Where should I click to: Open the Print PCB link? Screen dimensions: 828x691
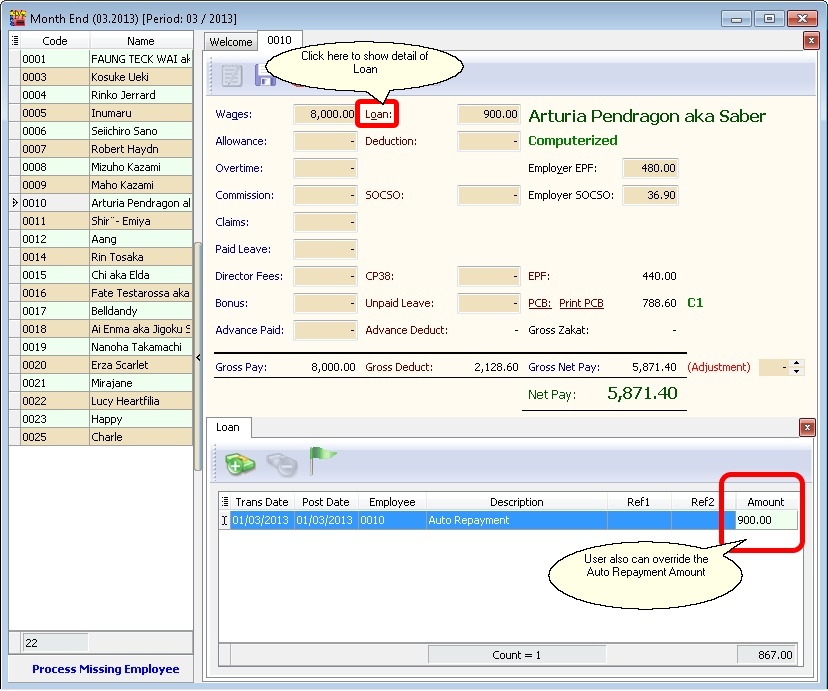pos(581,303)
